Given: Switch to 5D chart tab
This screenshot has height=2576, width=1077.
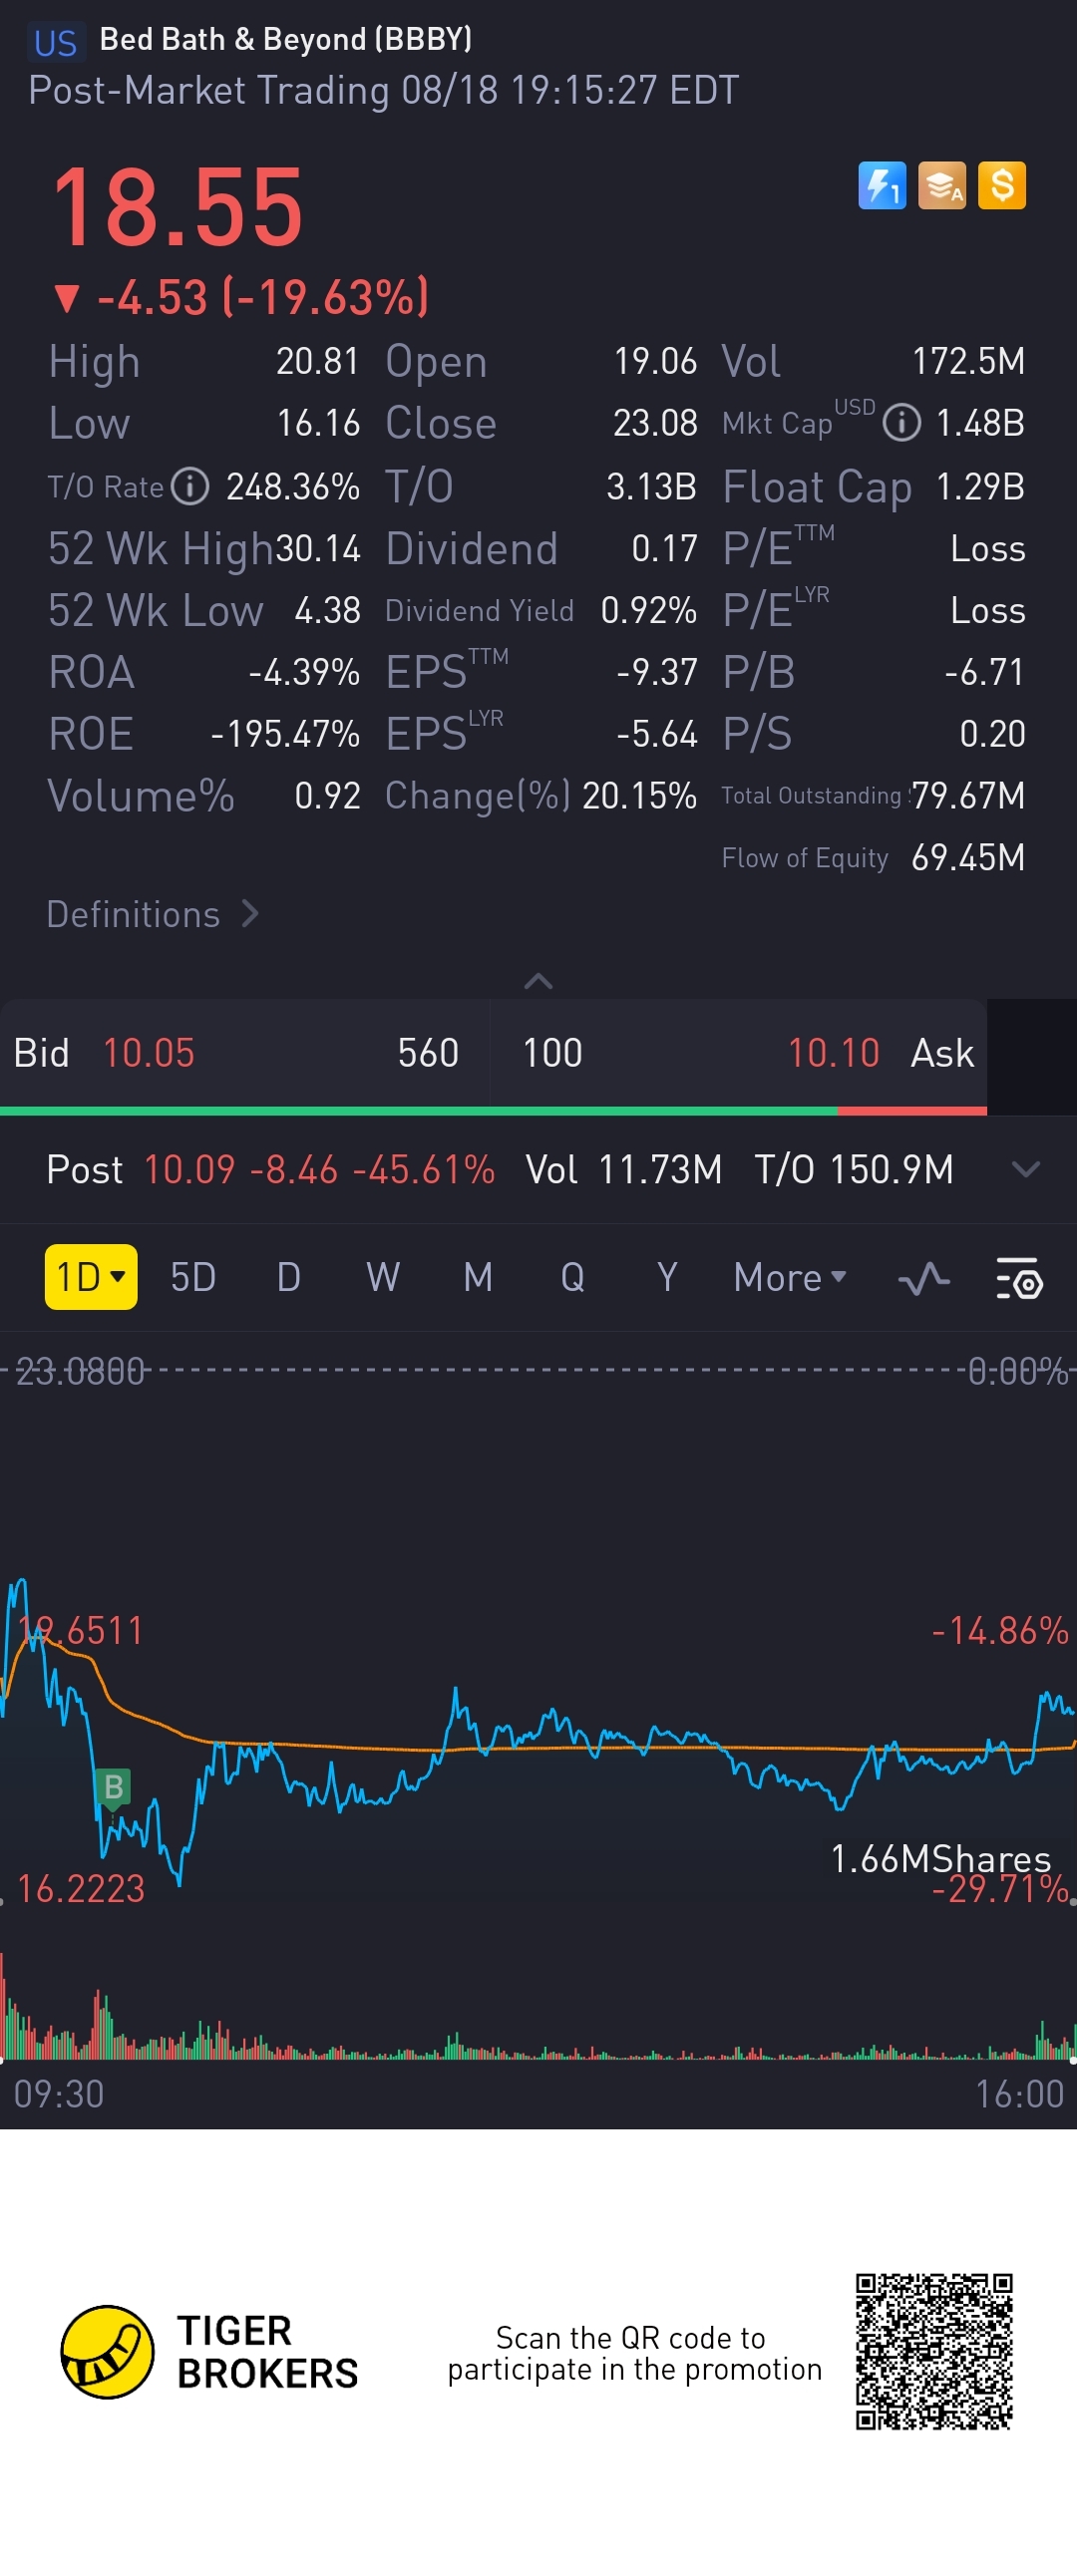Looking at the screenshot, I should coord(193,1277).
